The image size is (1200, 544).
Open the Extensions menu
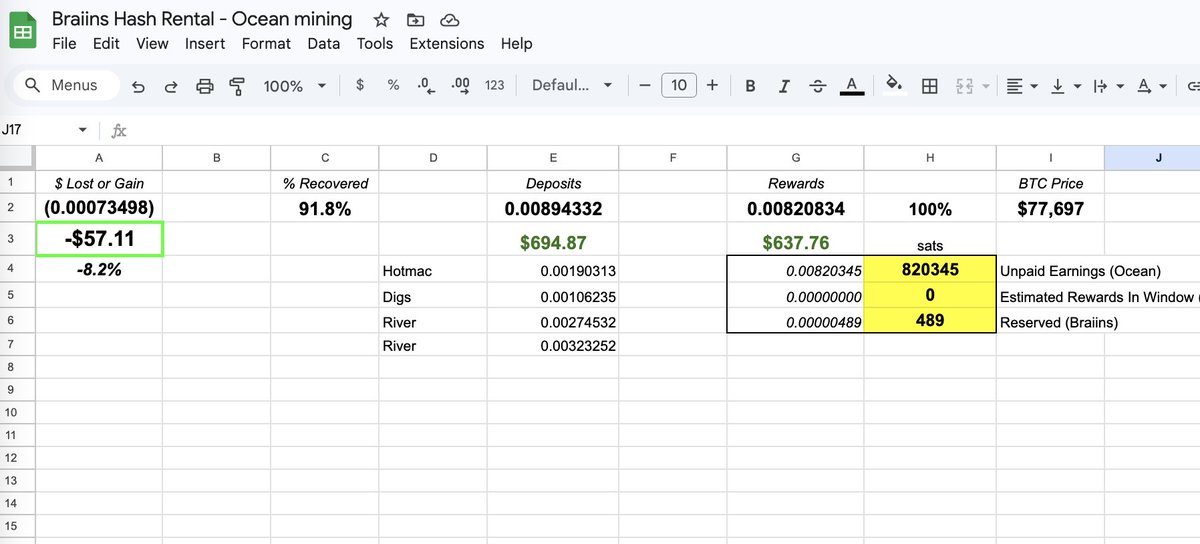tap(447, 44)
